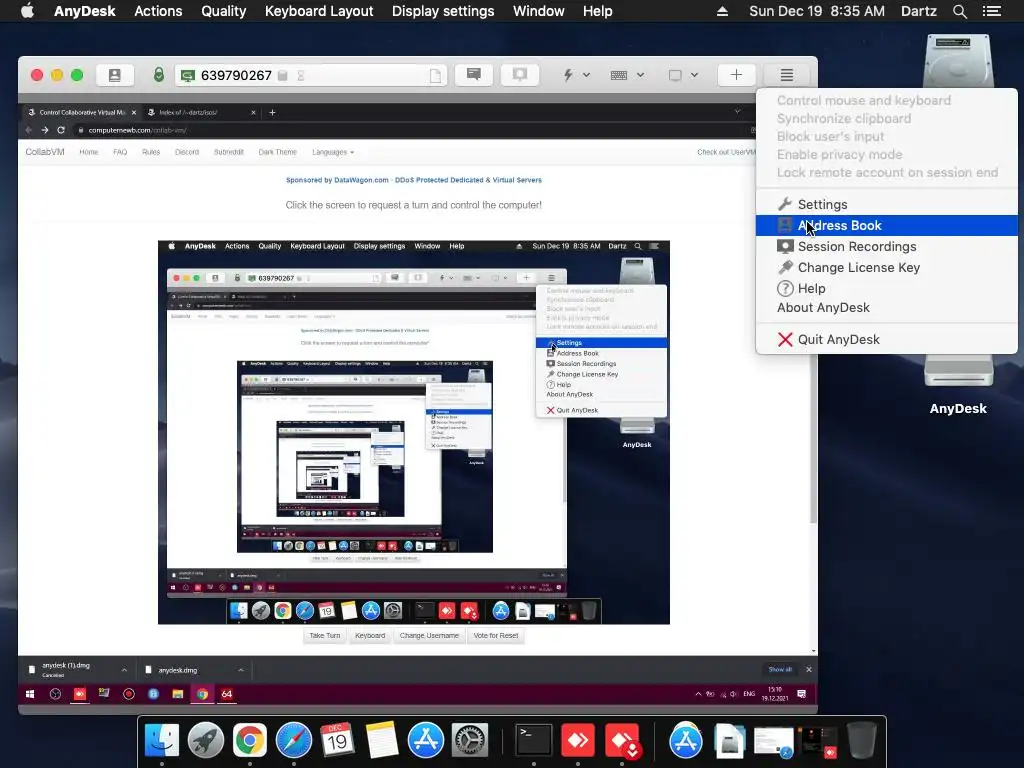Open Windows notification center icon
1024x768 pixels.
802,694
